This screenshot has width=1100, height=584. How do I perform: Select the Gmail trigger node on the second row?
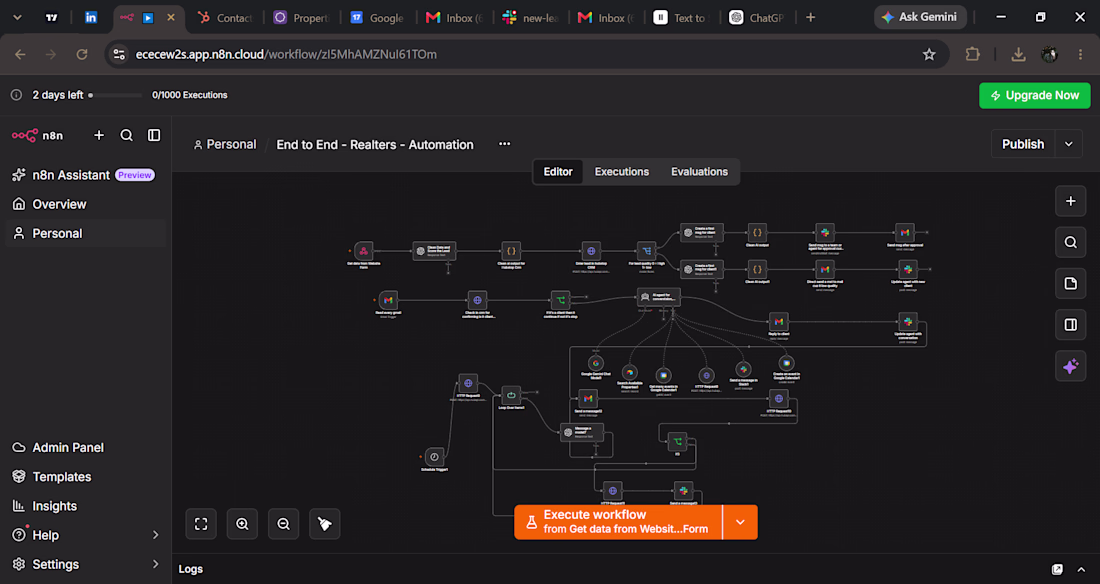coord(388,300)
